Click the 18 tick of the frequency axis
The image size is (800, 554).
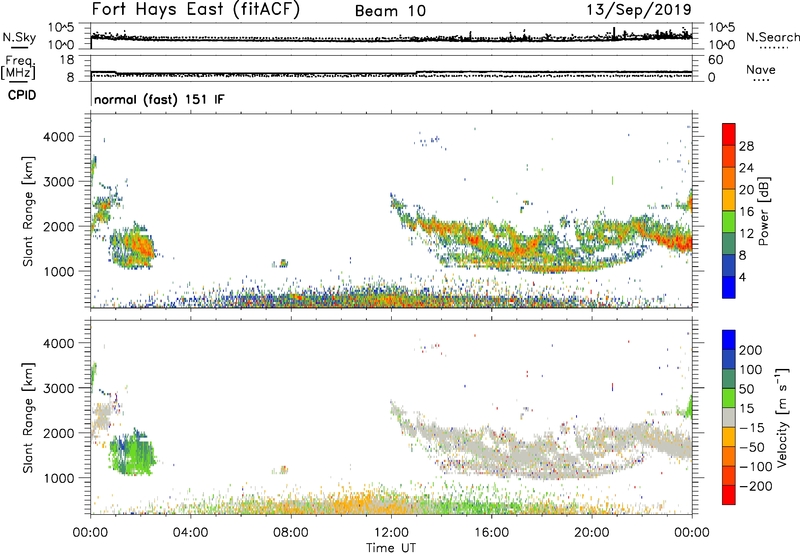point(67,60)
